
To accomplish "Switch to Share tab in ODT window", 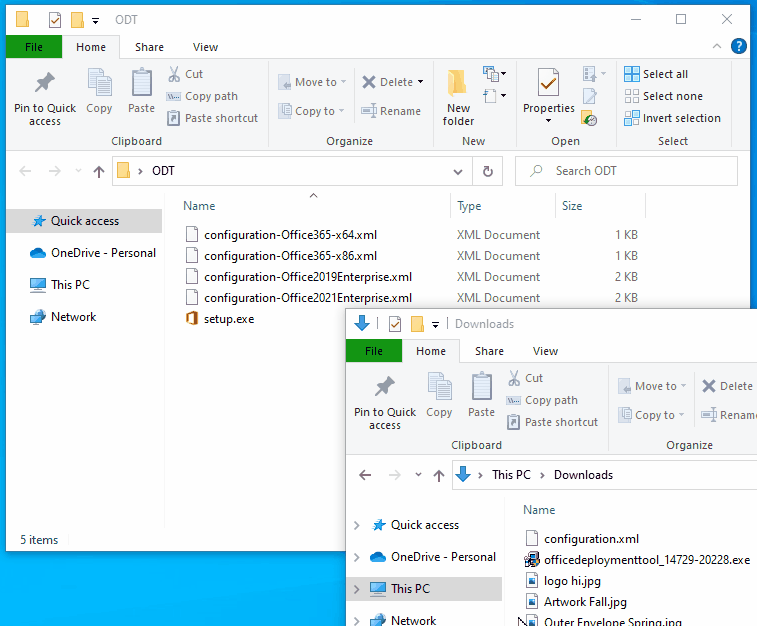I will (x=149, y=47).
